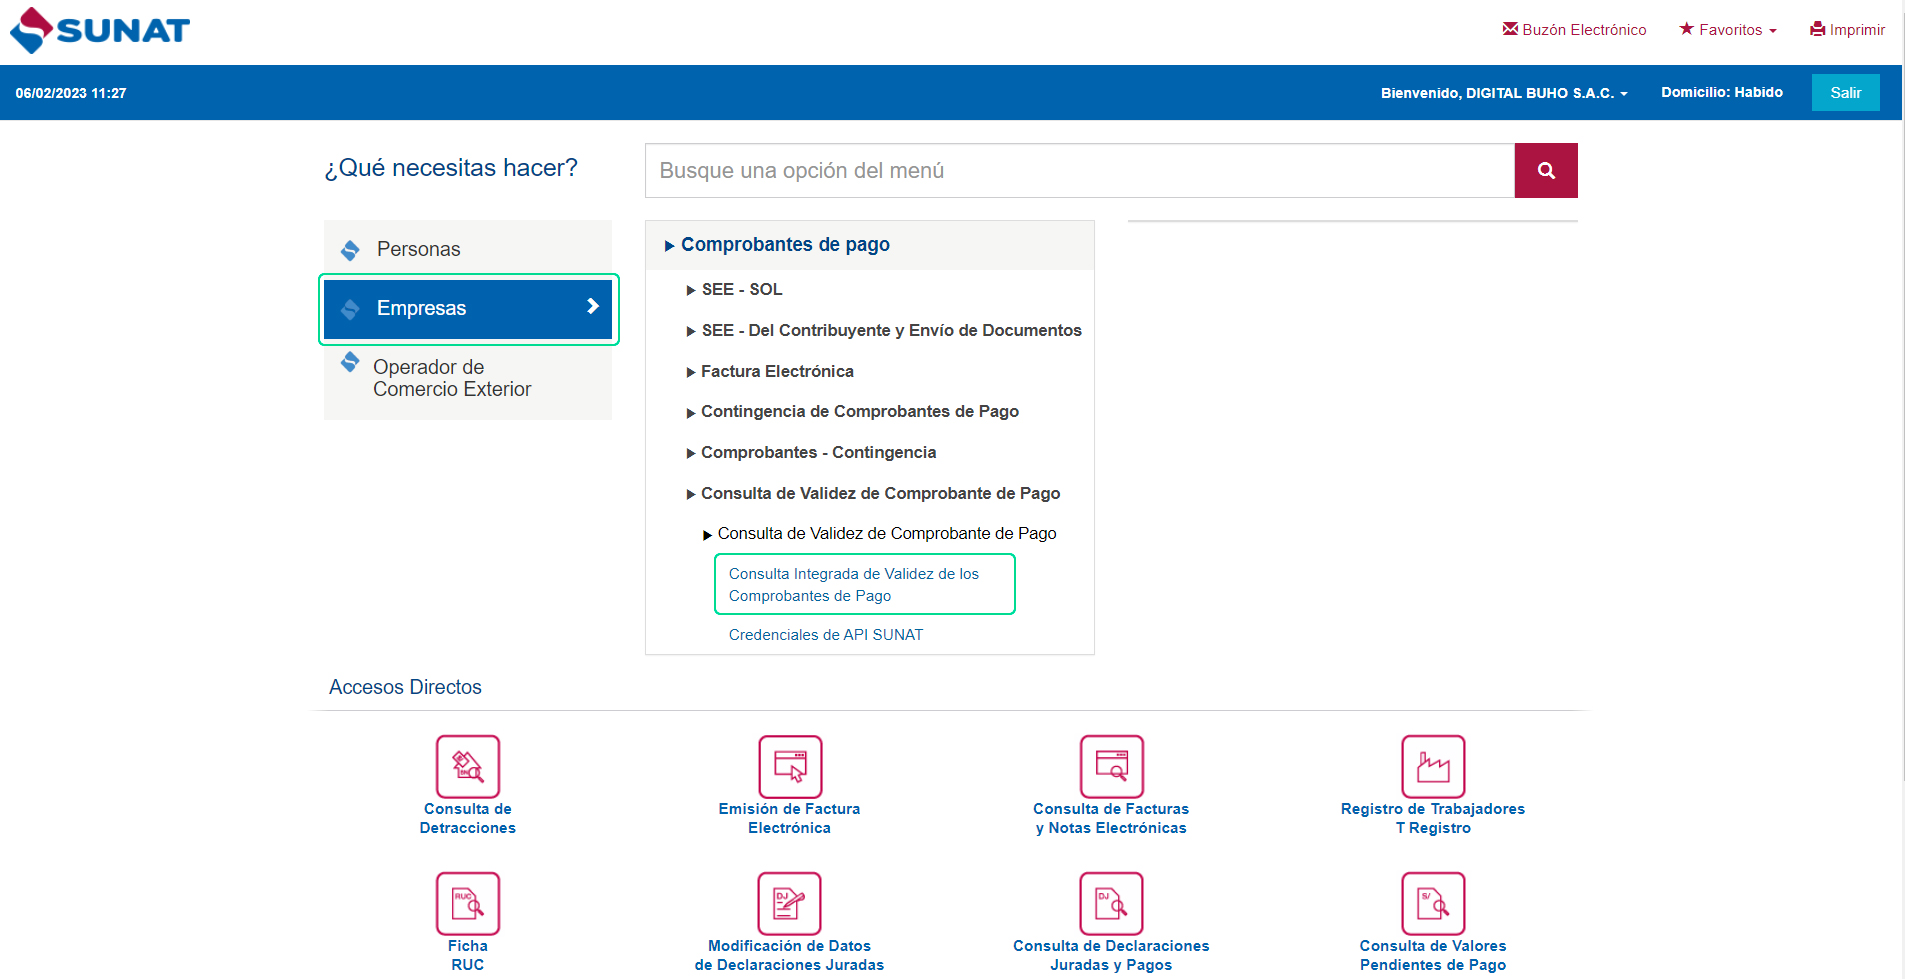Expand the Factura Electrónica submenu
This screenshot has width=1905, height=979.
tap(776, 372)
